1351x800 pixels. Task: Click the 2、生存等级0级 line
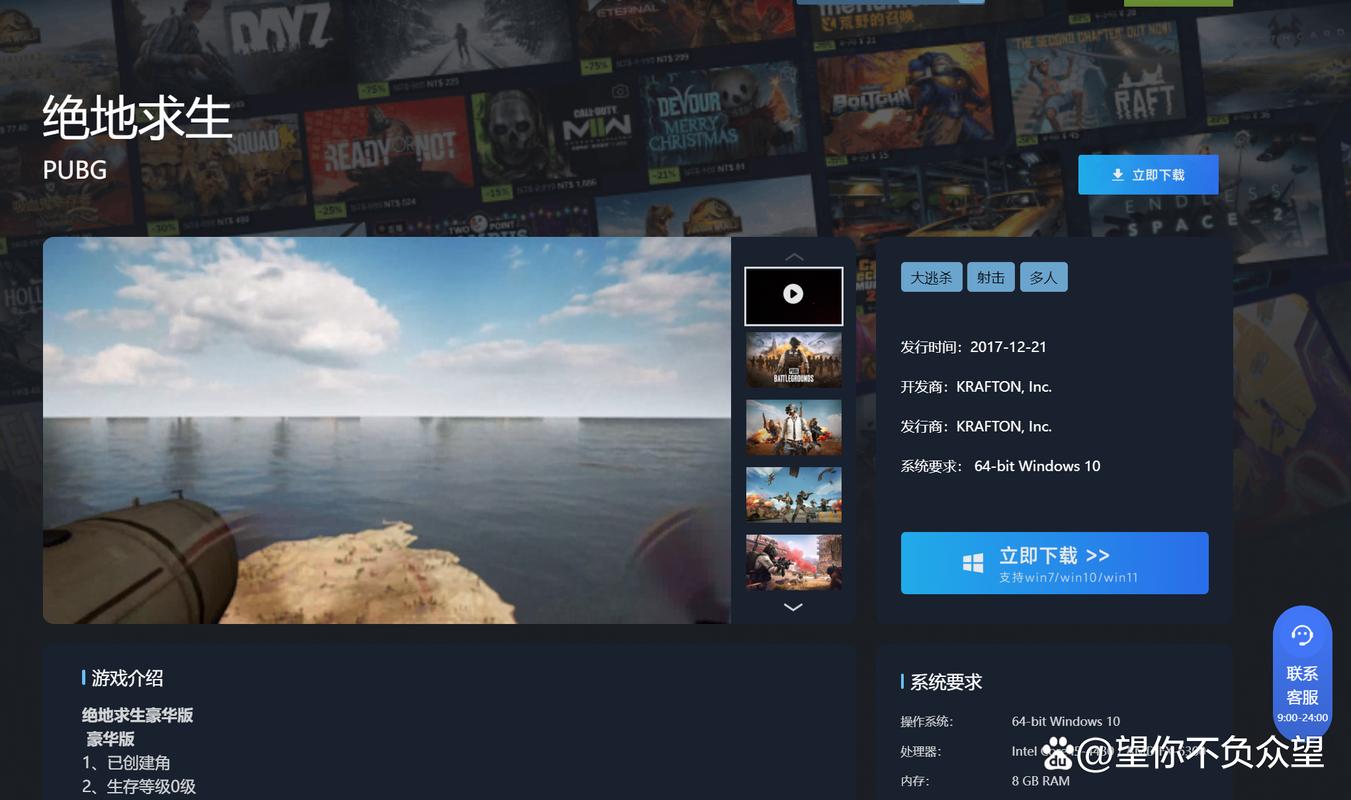(x=139, y=787)
